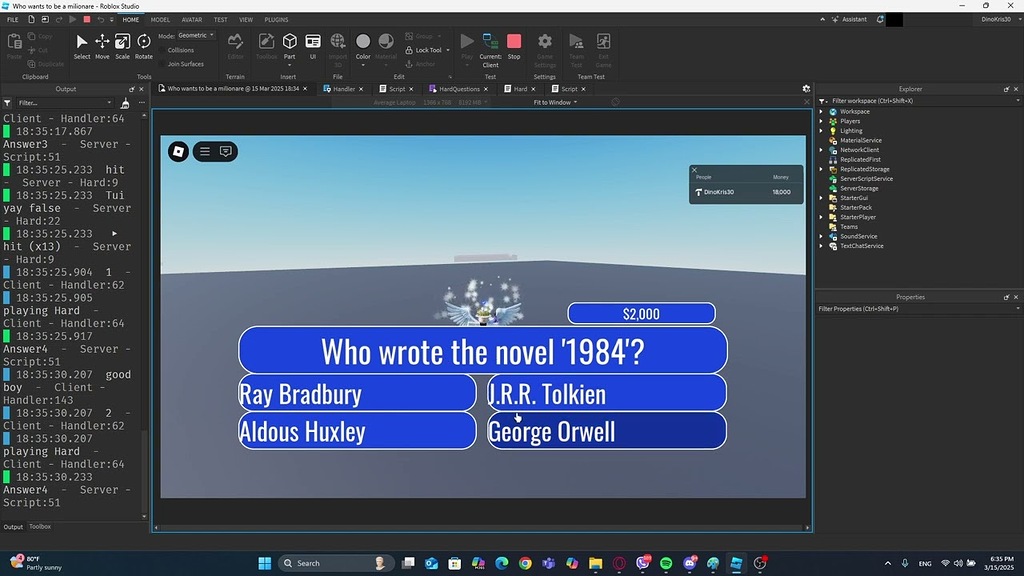Open the MODEL ribbon tab
This screenshot has width=1024, height=576.
pos(160,20)
